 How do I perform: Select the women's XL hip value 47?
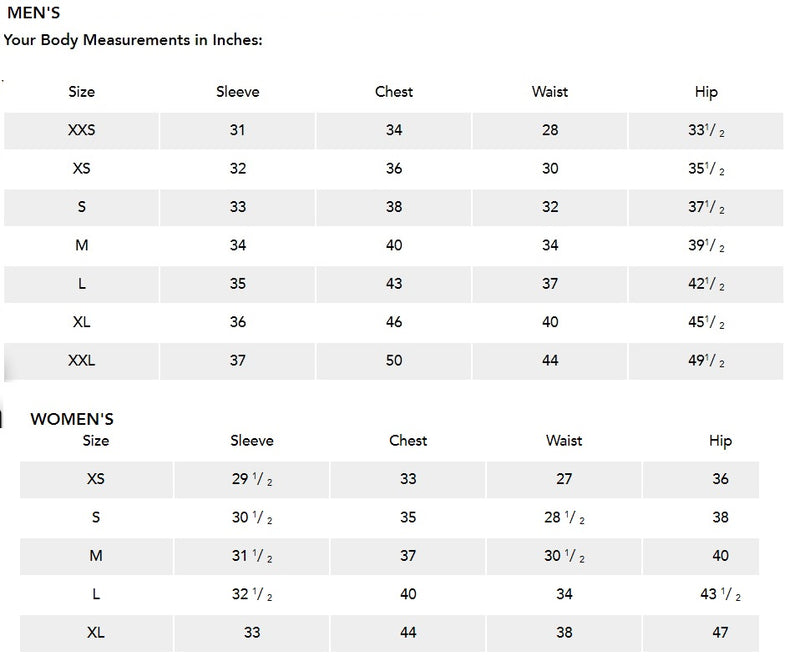[x=720, y=633]
